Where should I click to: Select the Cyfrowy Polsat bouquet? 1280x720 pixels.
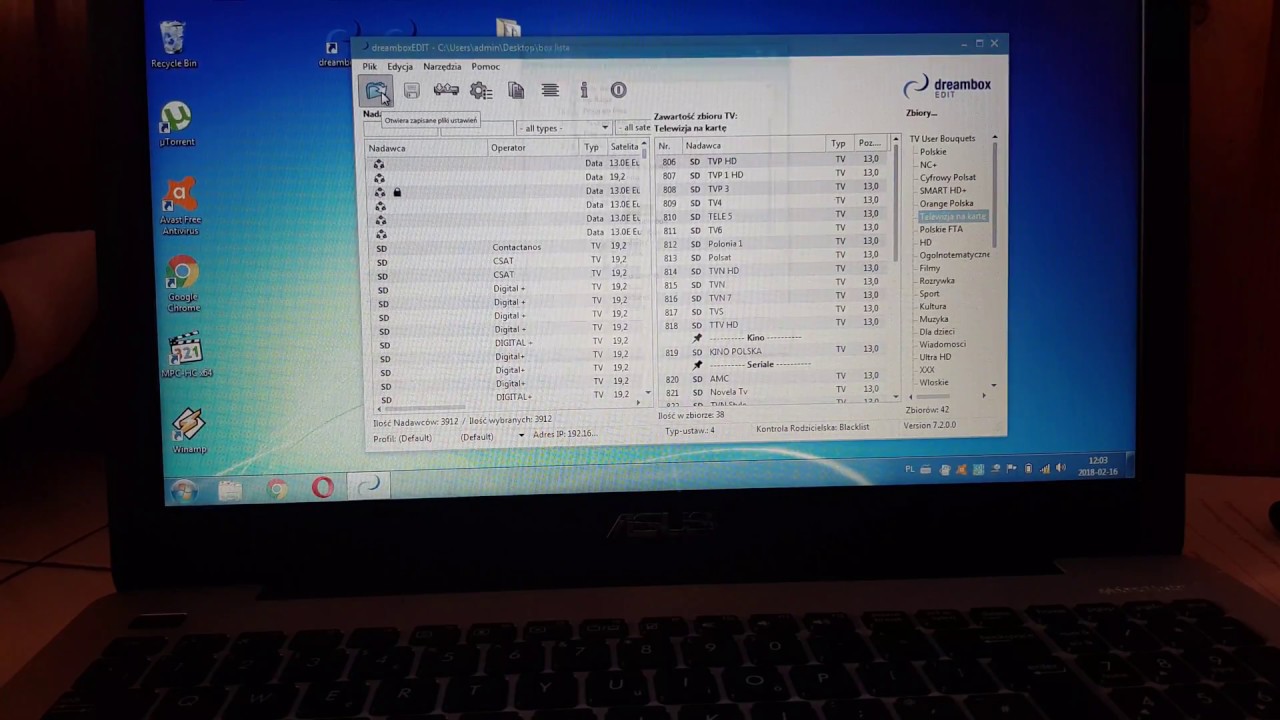(x=948, y=178)
